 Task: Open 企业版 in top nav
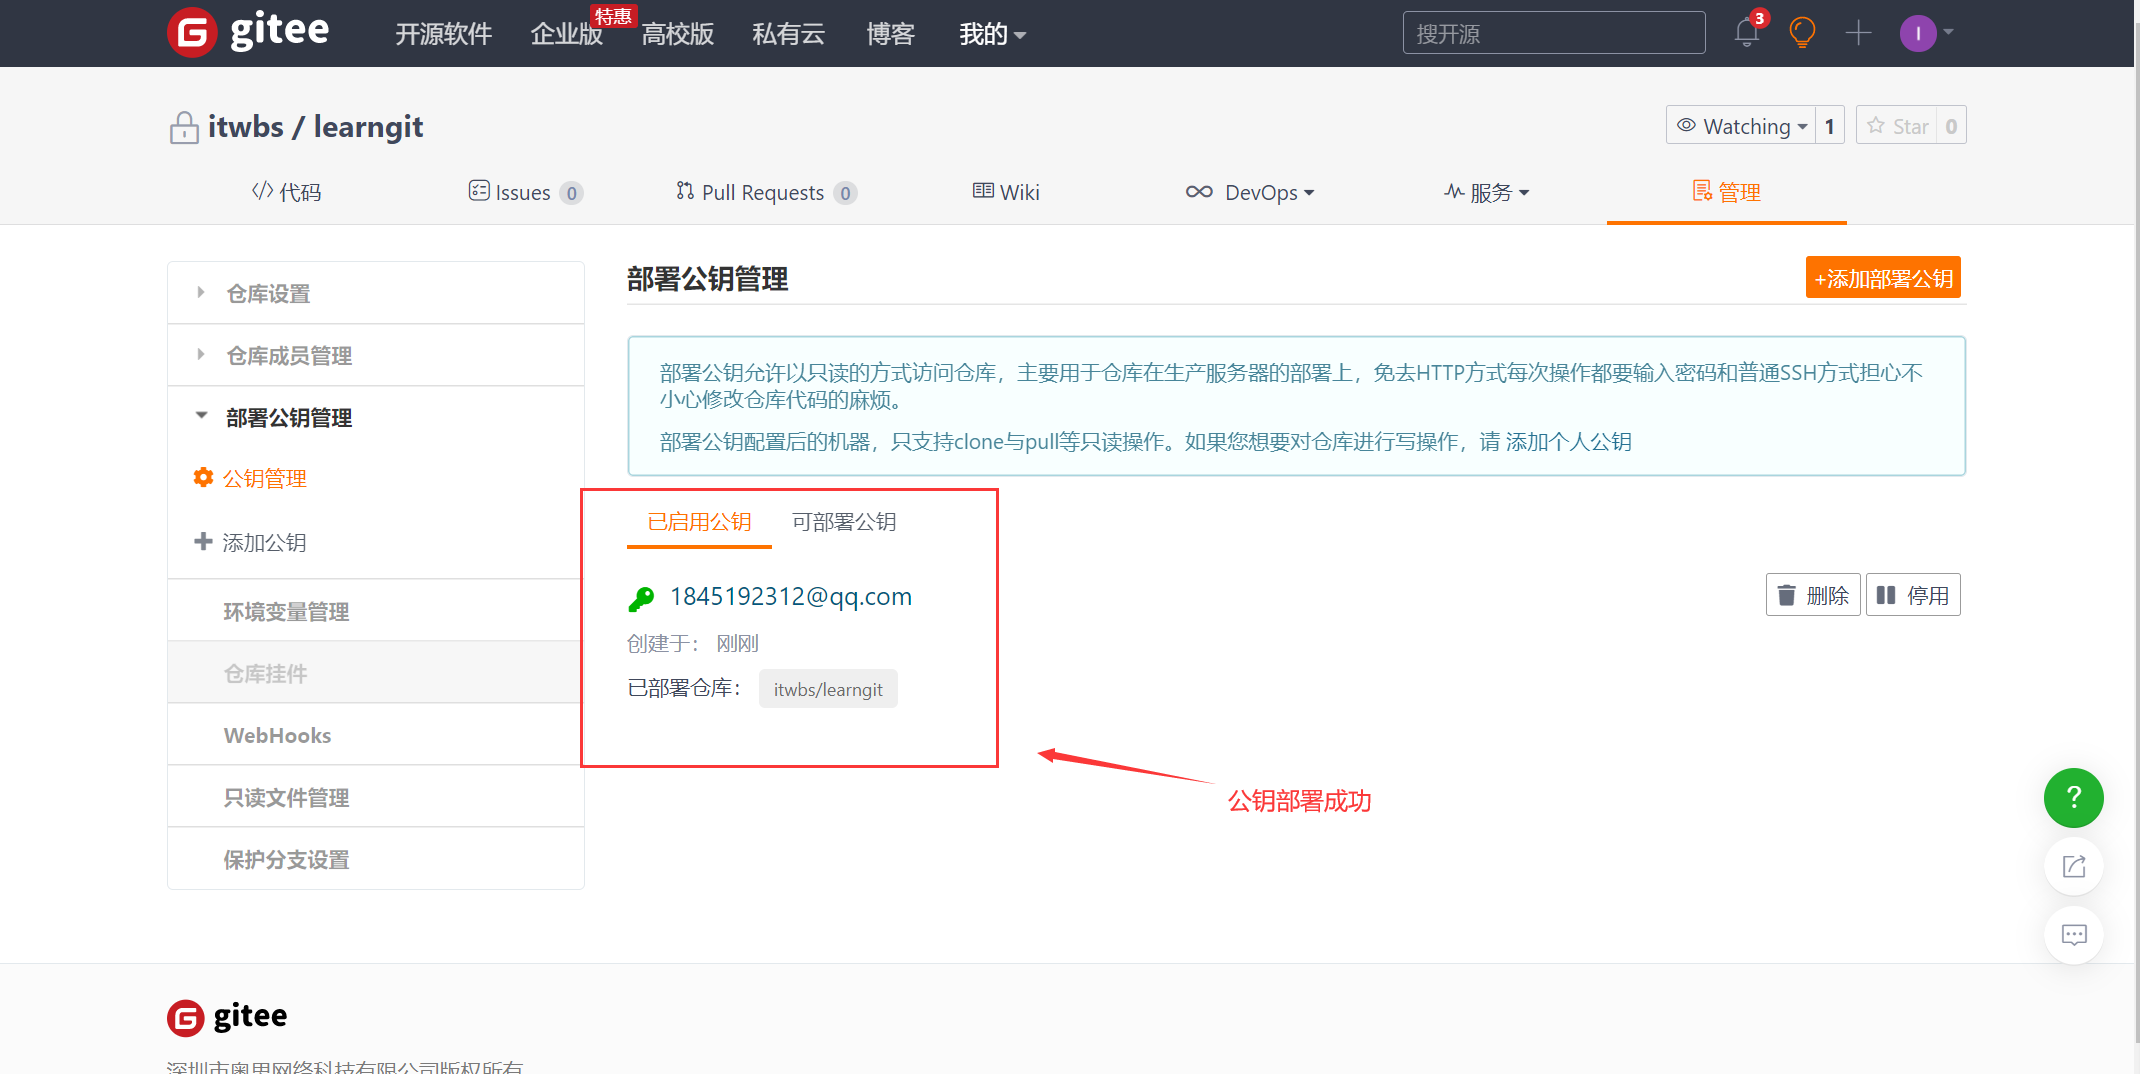[x=566, y=34]
